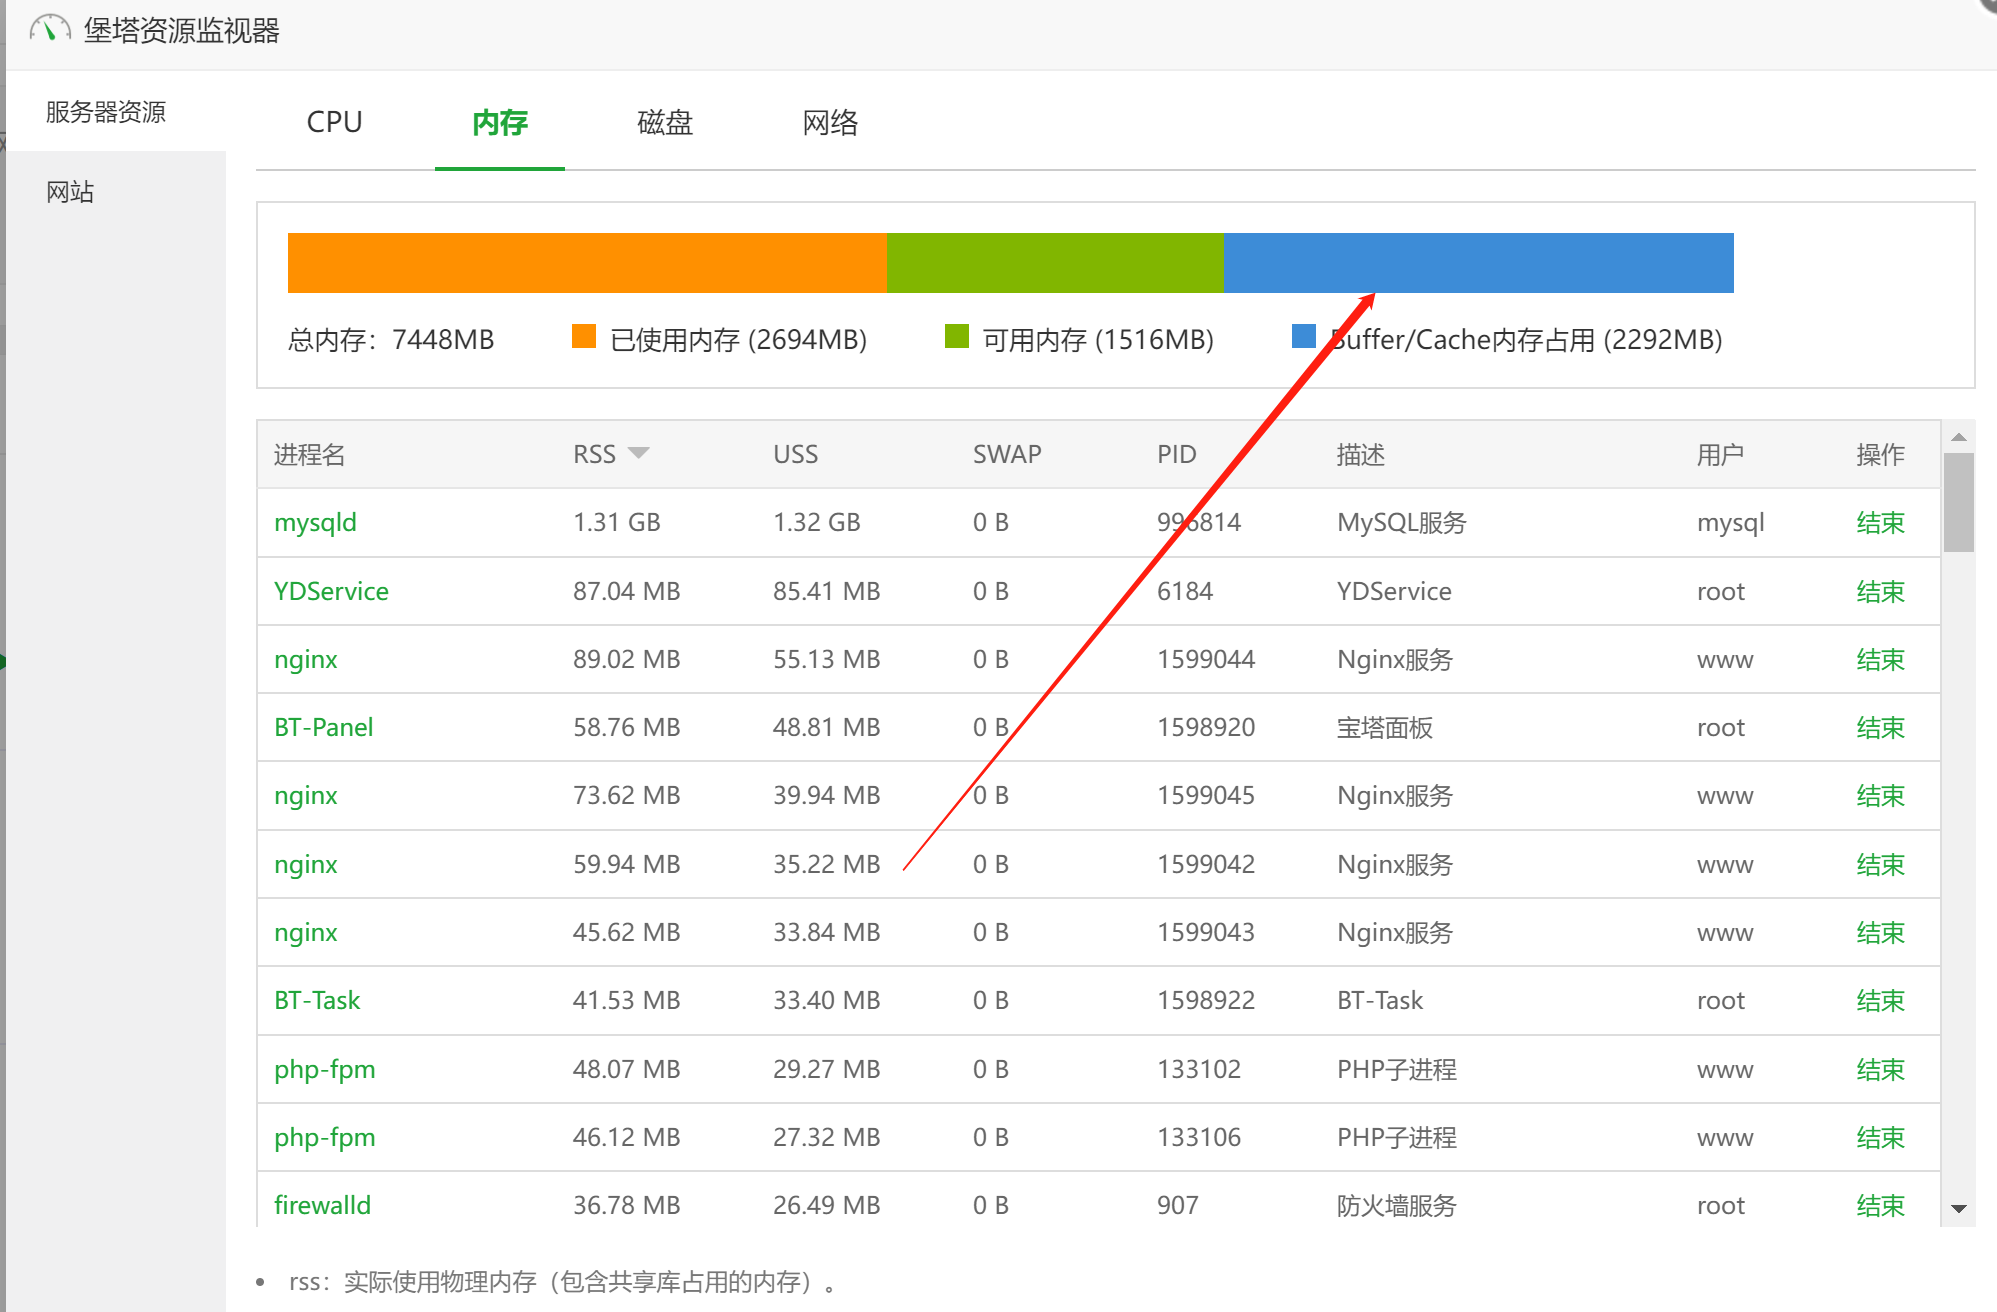The height and width of the screenshot is (1312, 1997).
Task: Click the blue Buffer/Cache legend square
Action: point(1304,337)
